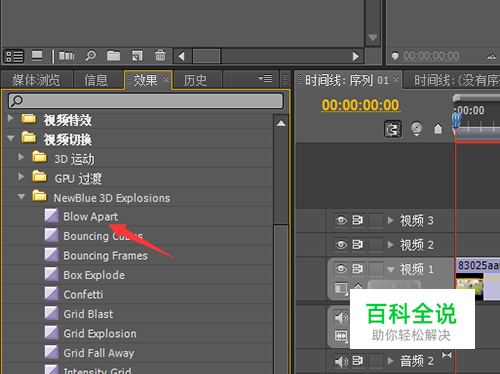Open effects panel flyout menu
500x374 pixels.
(x=266, y=79)
